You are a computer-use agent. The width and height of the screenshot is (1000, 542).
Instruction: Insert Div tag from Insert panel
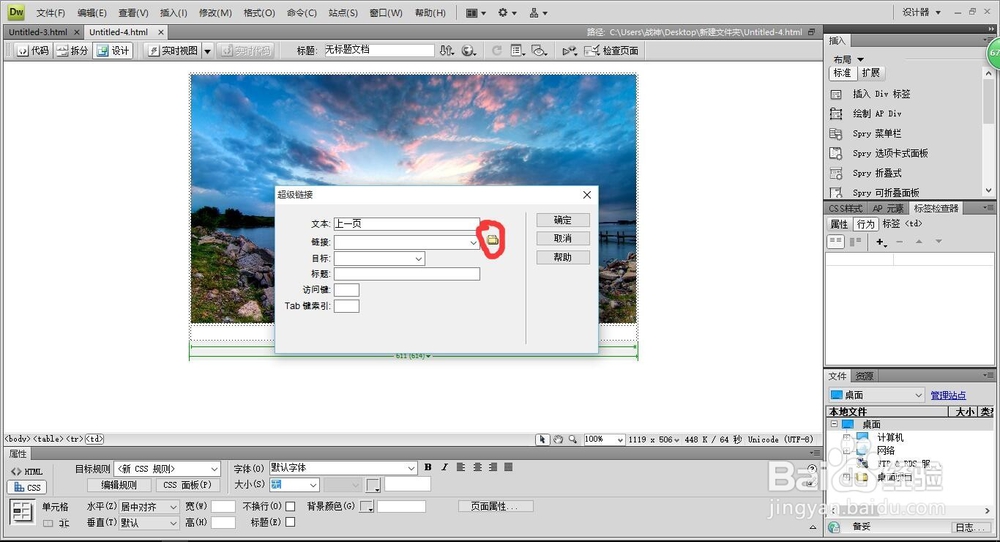[871, 94]
